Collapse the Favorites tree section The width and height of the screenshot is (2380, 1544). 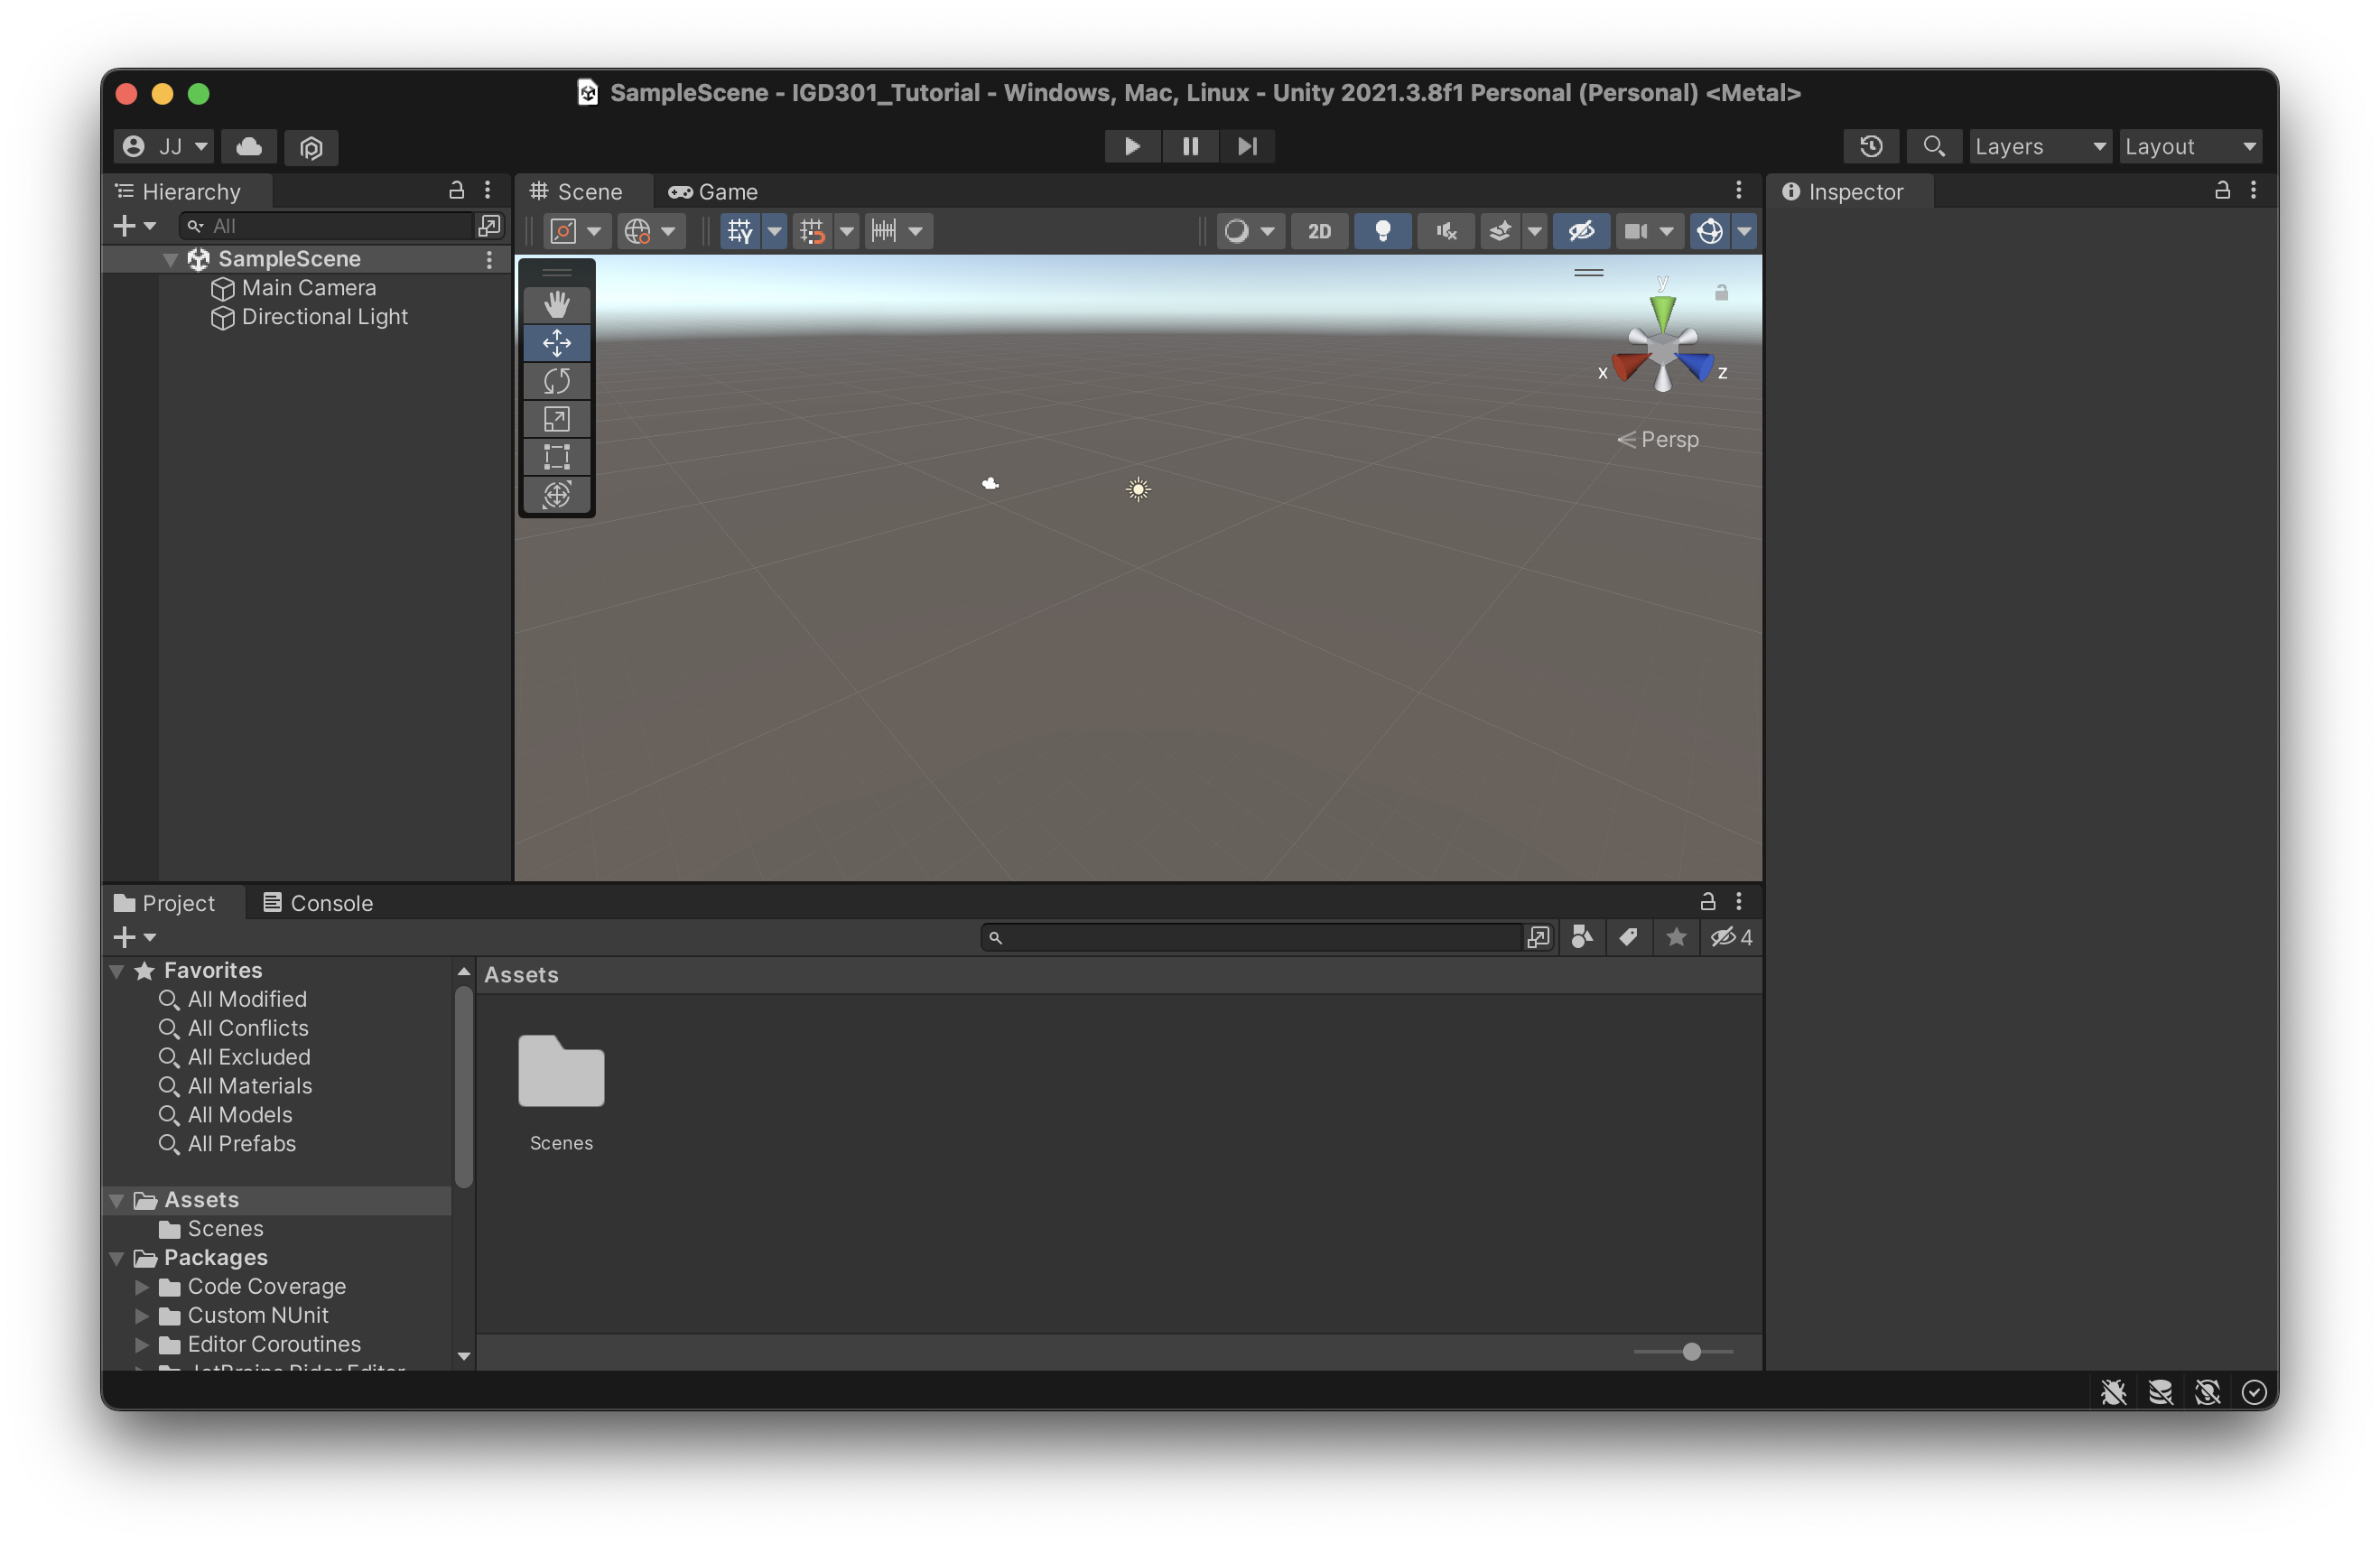tap(117, 971)
